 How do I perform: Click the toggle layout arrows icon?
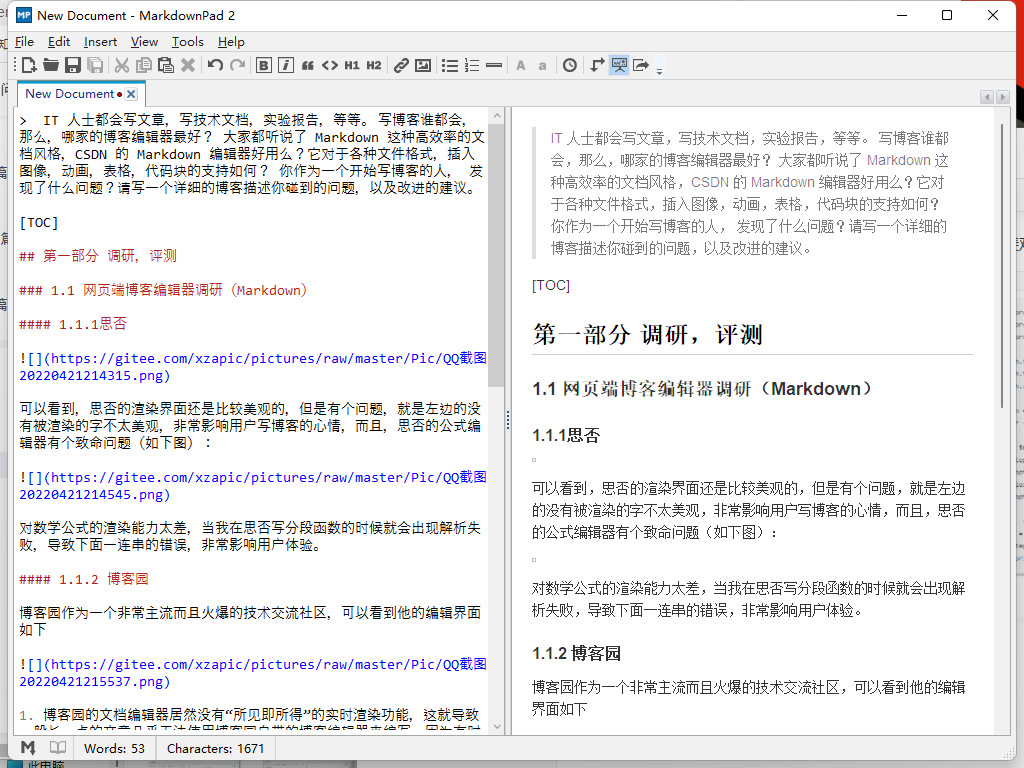click(x=596, y=65)
